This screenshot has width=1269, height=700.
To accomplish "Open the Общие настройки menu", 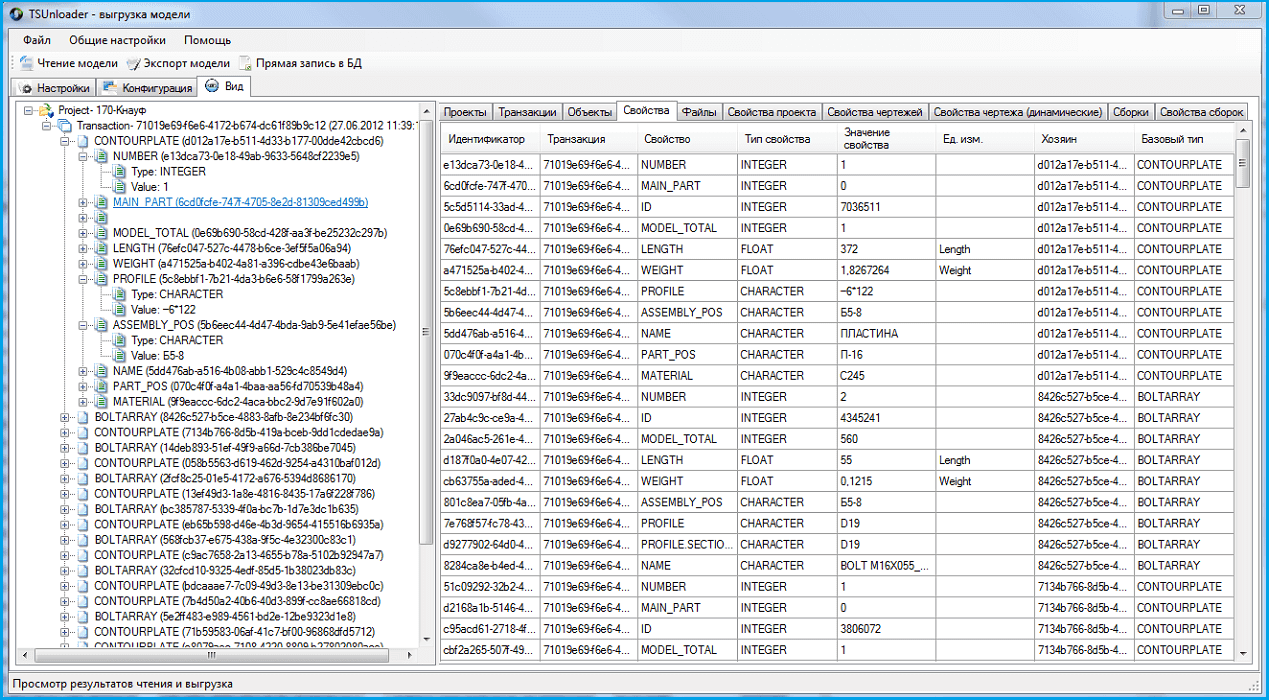I will pyautogui.click(x=117, y=41).
